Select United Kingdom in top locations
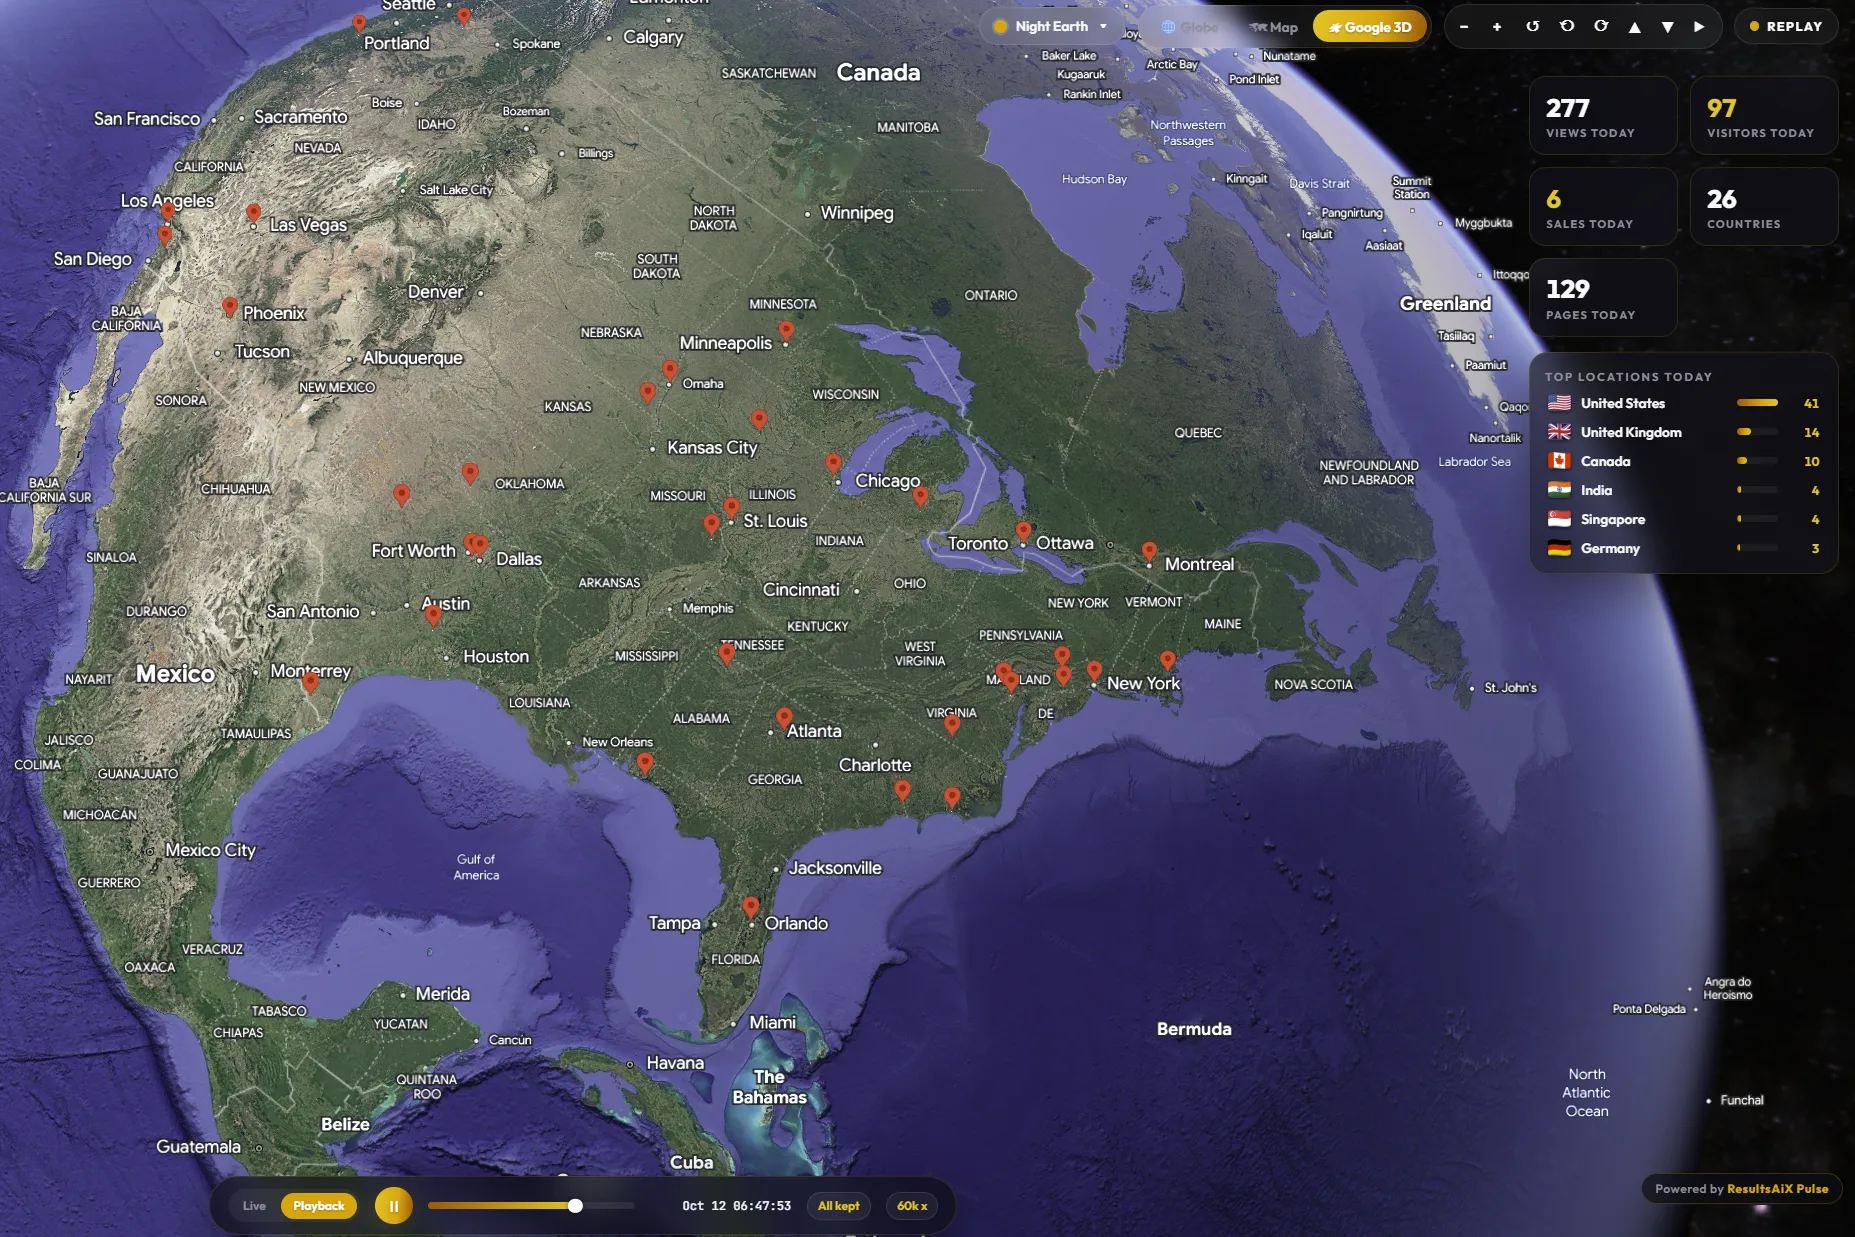Viewport: 1855px width, 1237px height. (x=1683, y=432)
